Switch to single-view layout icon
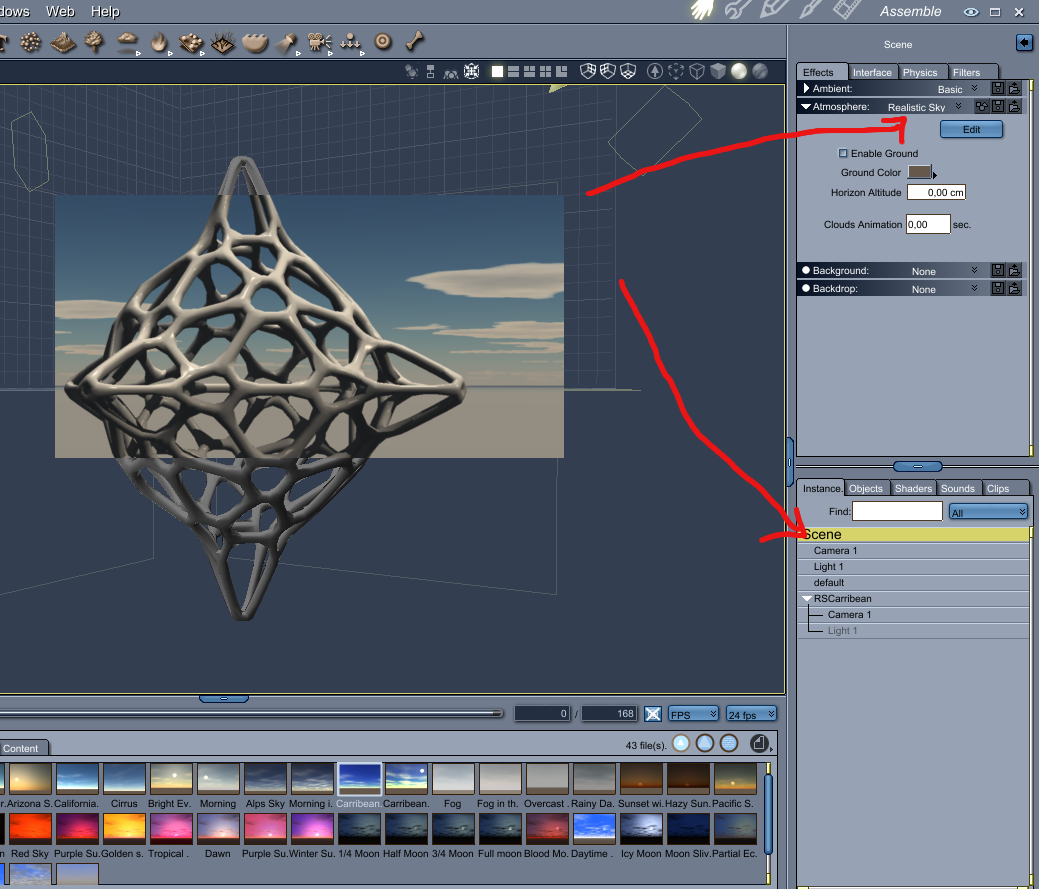1039x889 pixels. 497,72
